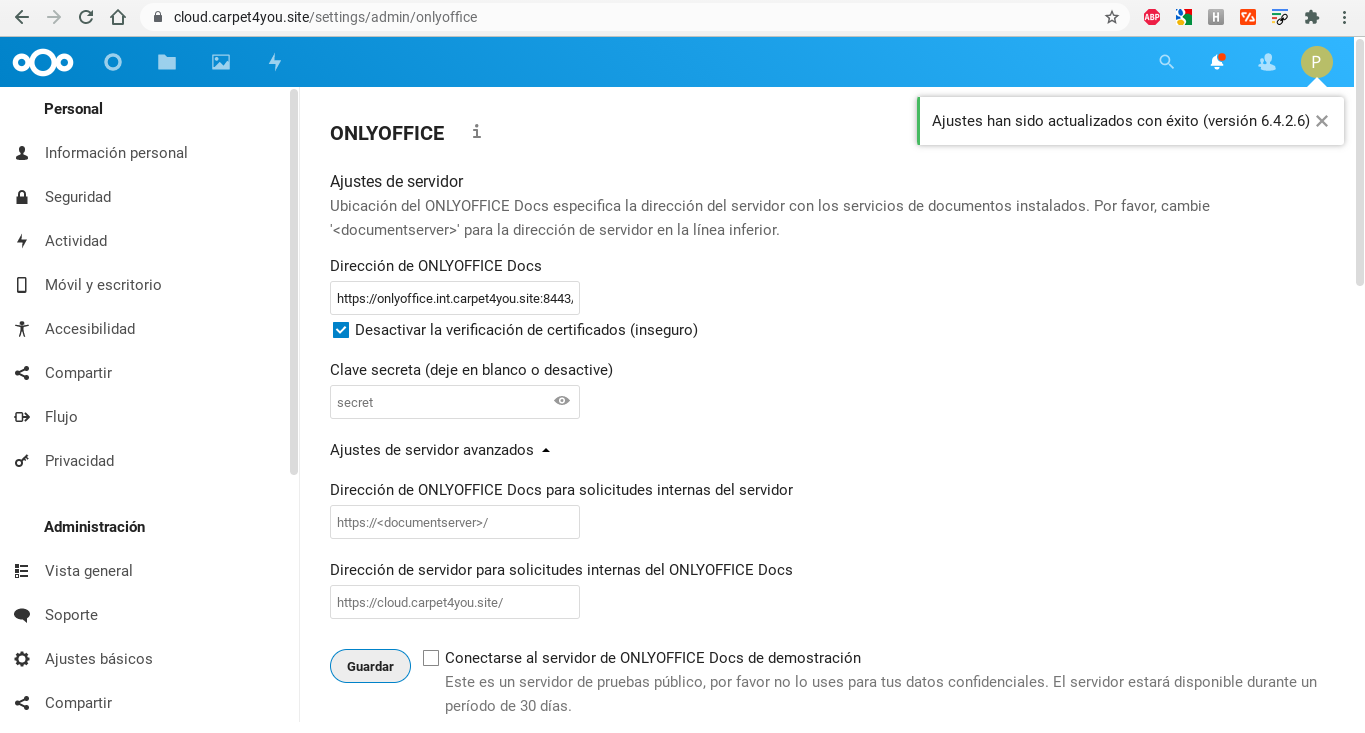Click the sidebar vertical scrollbar
Viewport: 1365px width, 733px height.
point(294,282)
